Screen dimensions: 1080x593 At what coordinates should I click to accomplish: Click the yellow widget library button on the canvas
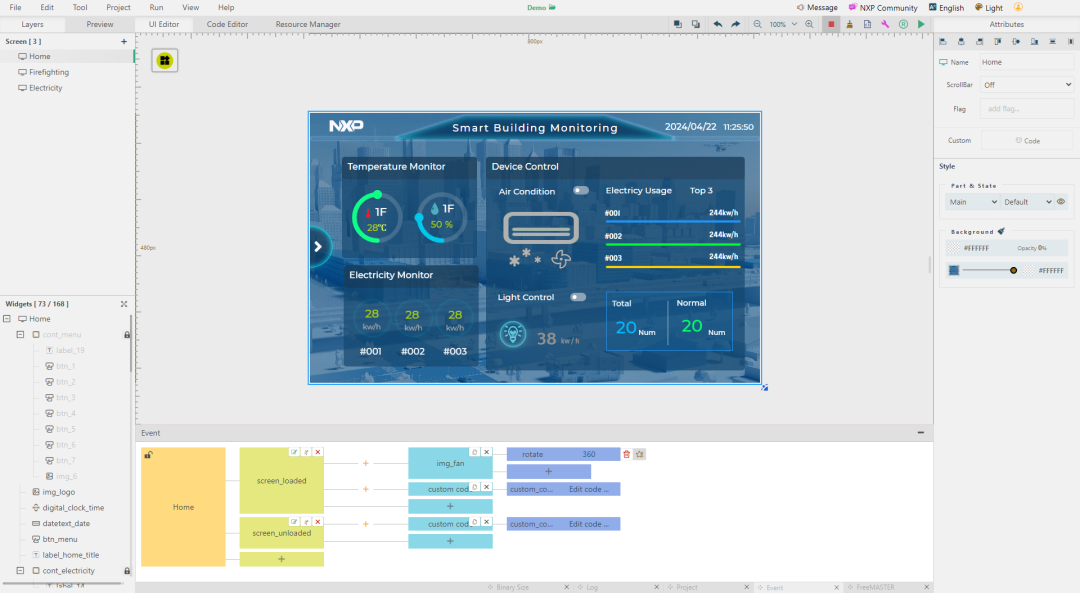[165, 61]
